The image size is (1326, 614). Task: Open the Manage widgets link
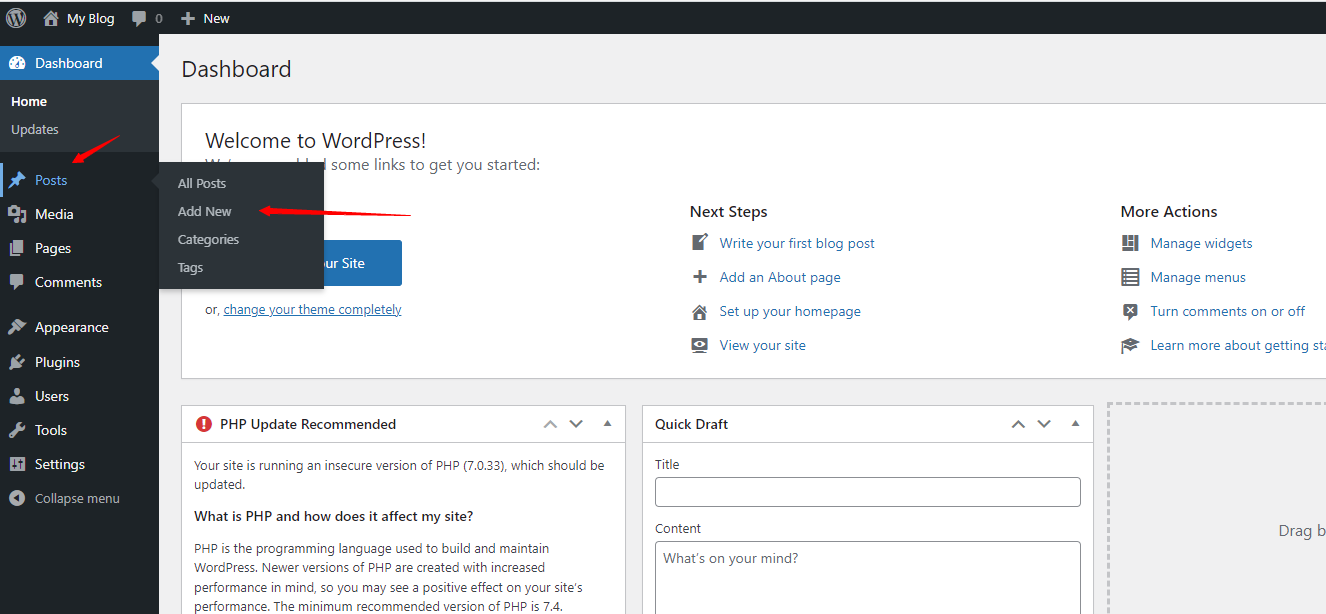(x=1201, y=243)
